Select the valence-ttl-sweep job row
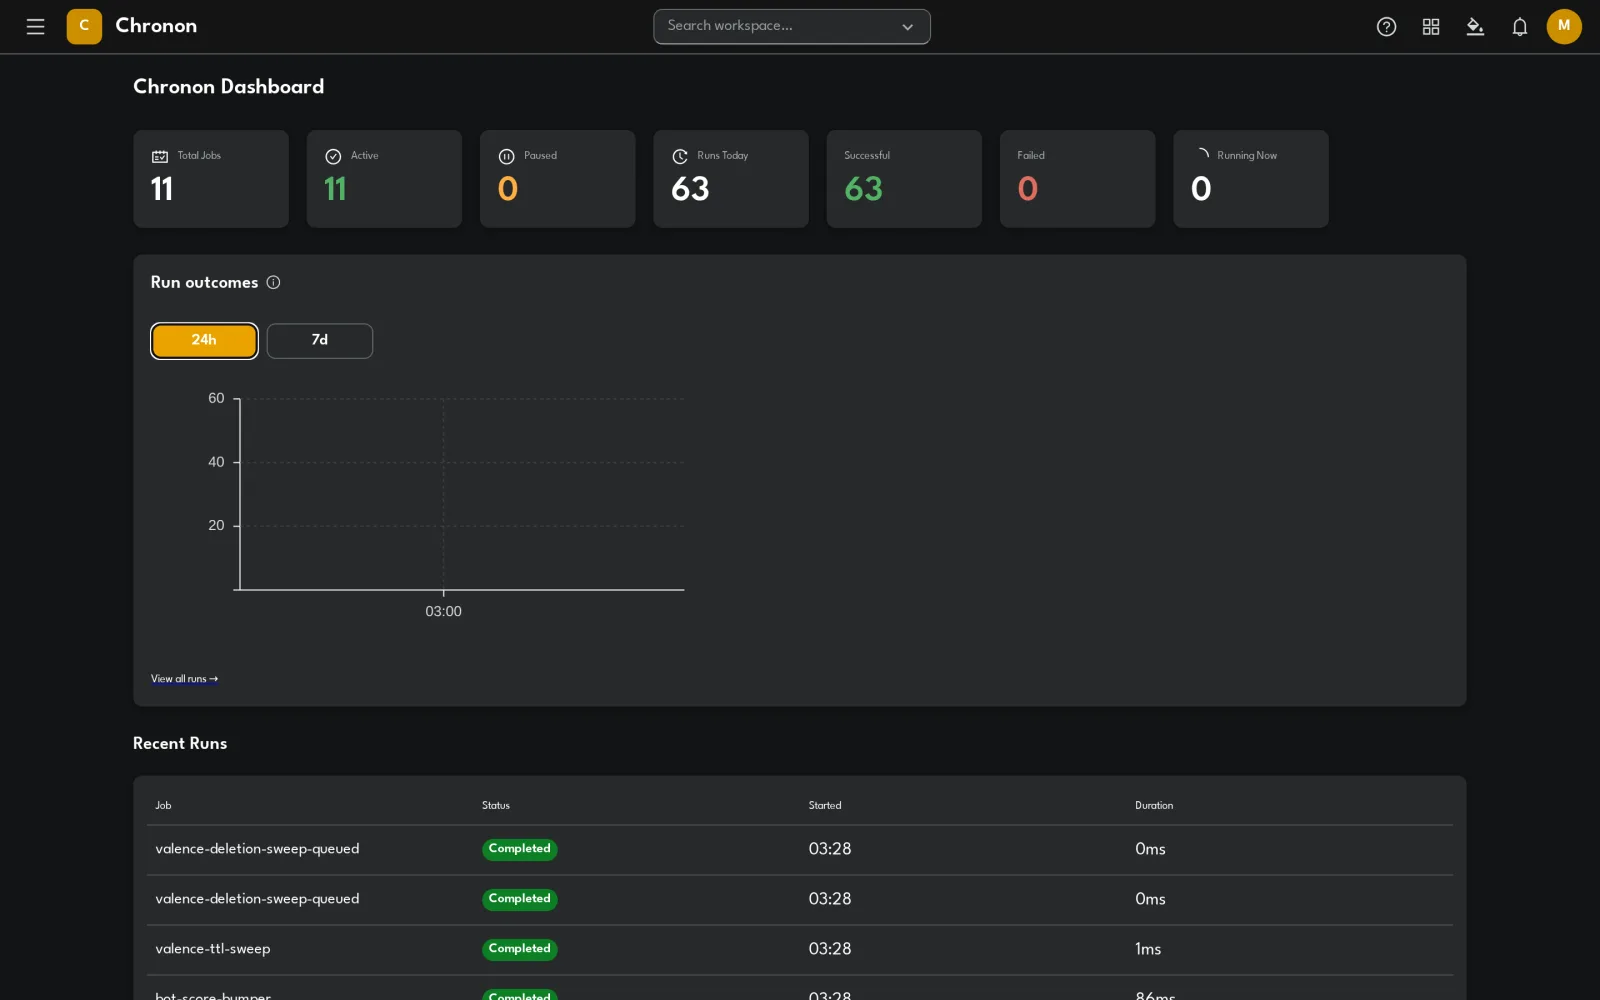1600x1000 pixels. pyautogui.click(x=800, y=950)
